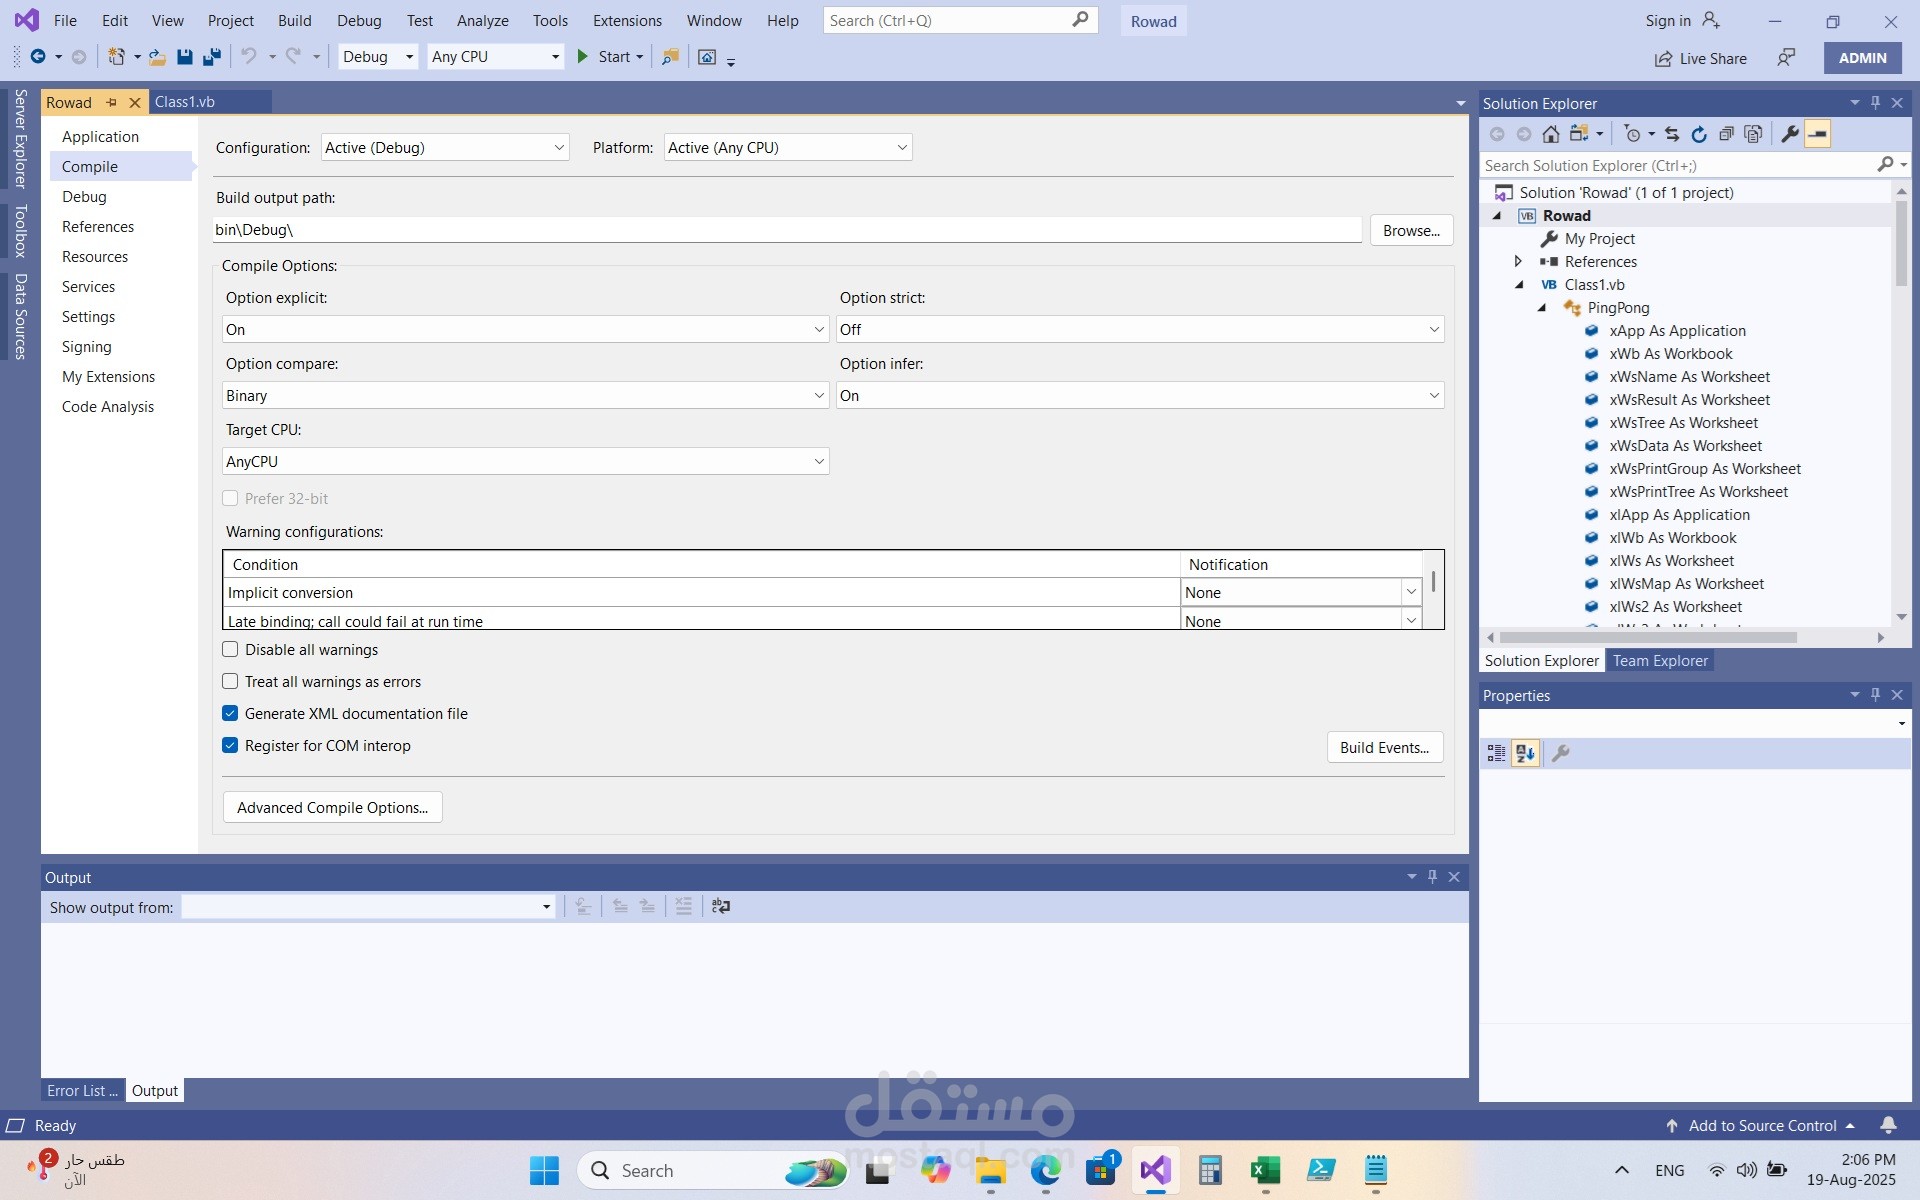Click the Find in Files toolbar icon
The width and height of the screenshot is (1920, 1200).
pos(670,57)
